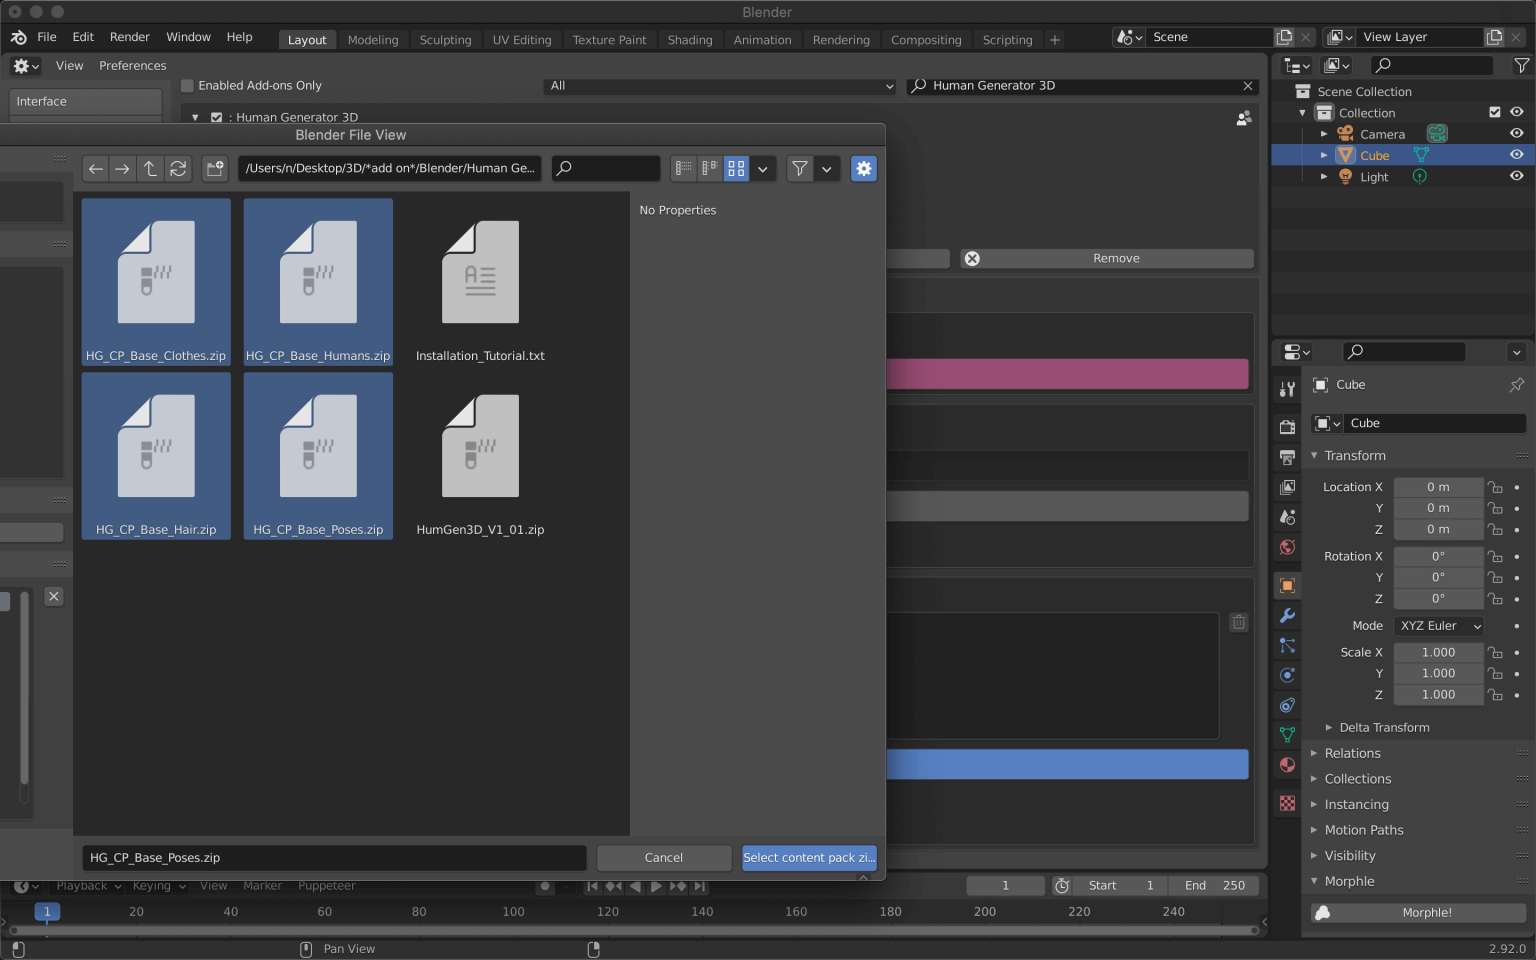Viewport: 1536px width, 960px height.
Task: Switch to thumbnail display mode in File View
Action: tap(736, 168)
